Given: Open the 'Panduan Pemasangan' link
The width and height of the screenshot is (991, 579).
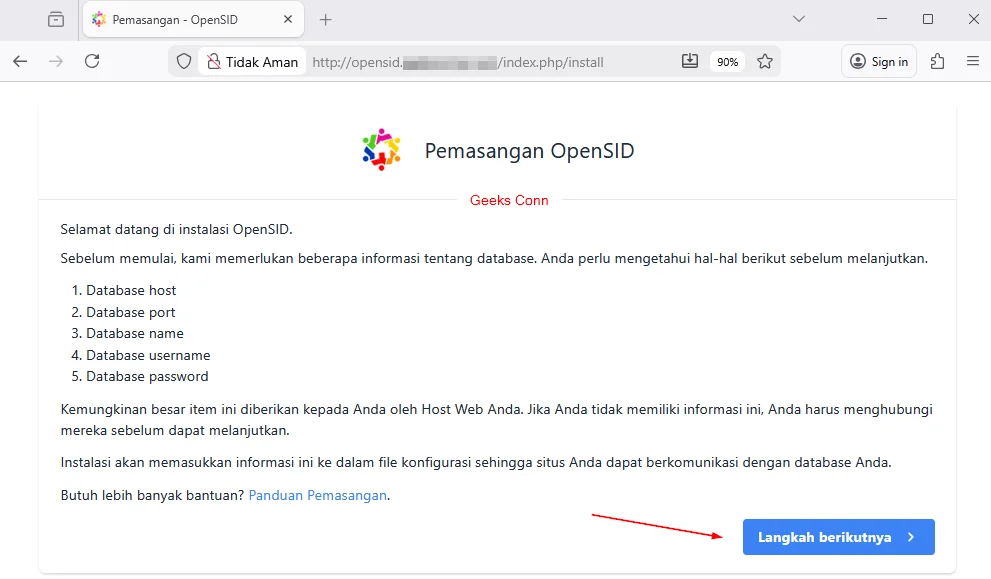Looking at the screenshot, I should pyautogui.click(x=317, y=495).
